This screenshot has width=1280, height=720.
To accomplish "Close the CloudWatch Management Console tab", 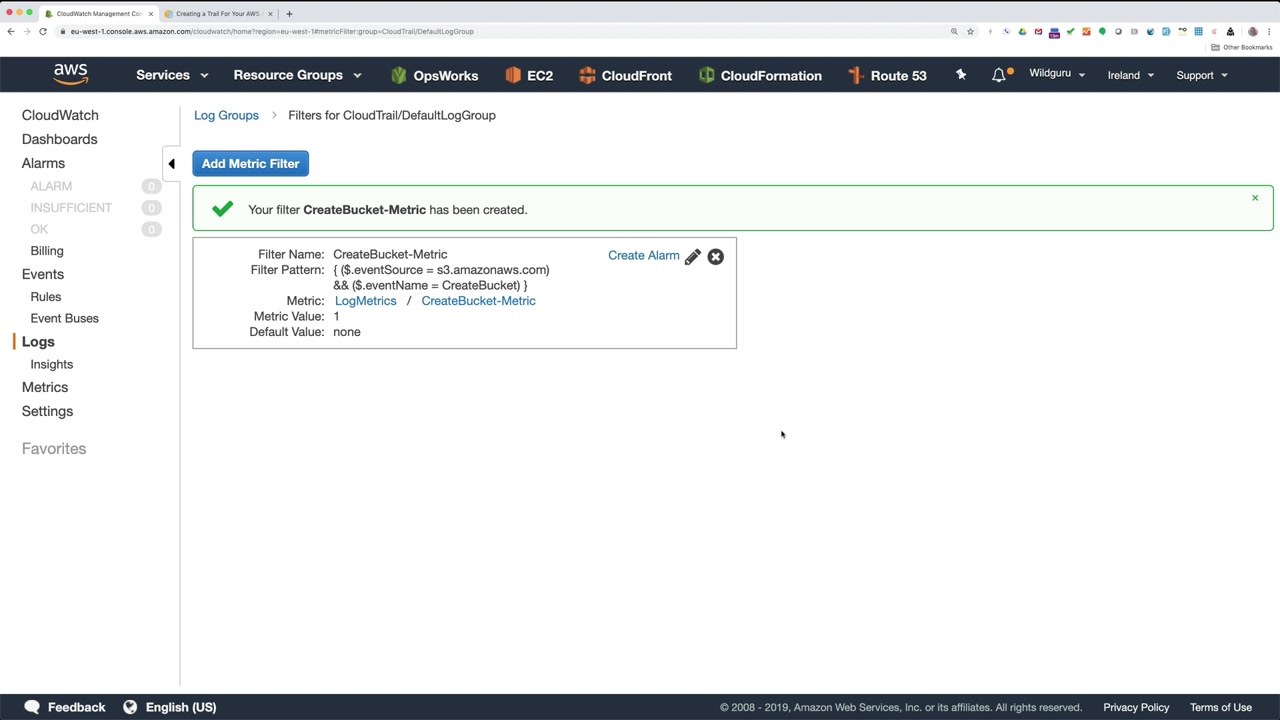I will point(151,14).
